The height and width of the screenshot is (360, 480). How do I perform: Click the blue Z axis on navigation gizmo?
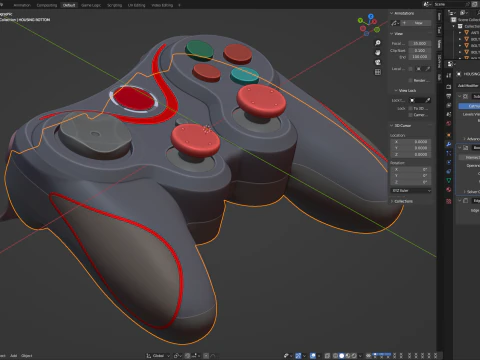click(x=371, y=16)
